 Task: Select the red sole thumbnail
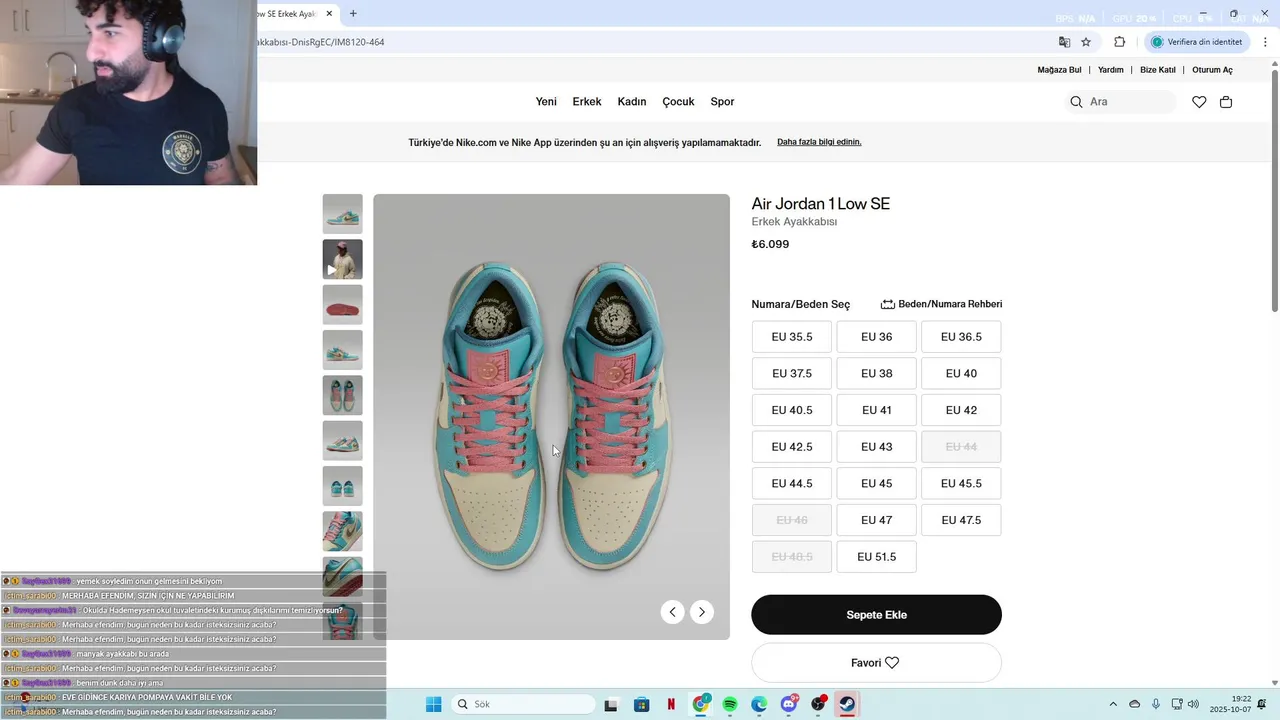pyautogui.click(x=343, y=305)
